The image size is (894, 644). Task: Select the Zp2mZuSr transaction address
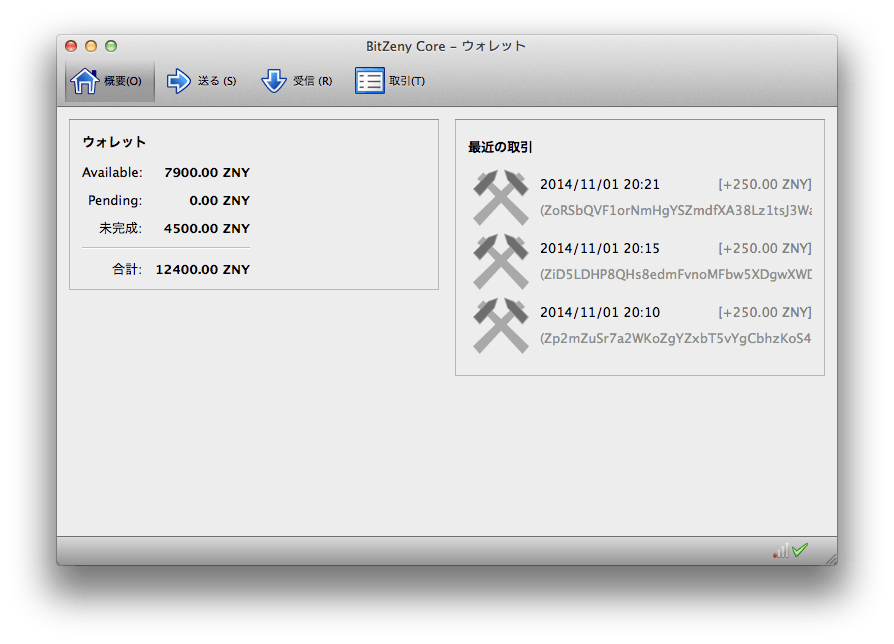[x=676, y=338]
